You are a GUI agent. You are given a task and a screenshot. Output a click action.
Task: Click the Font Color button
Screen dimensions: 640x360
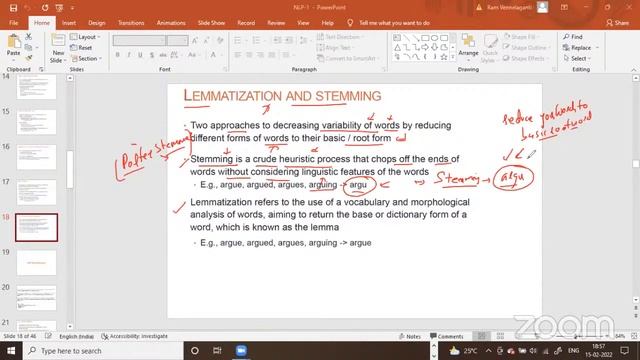[213, 55]
